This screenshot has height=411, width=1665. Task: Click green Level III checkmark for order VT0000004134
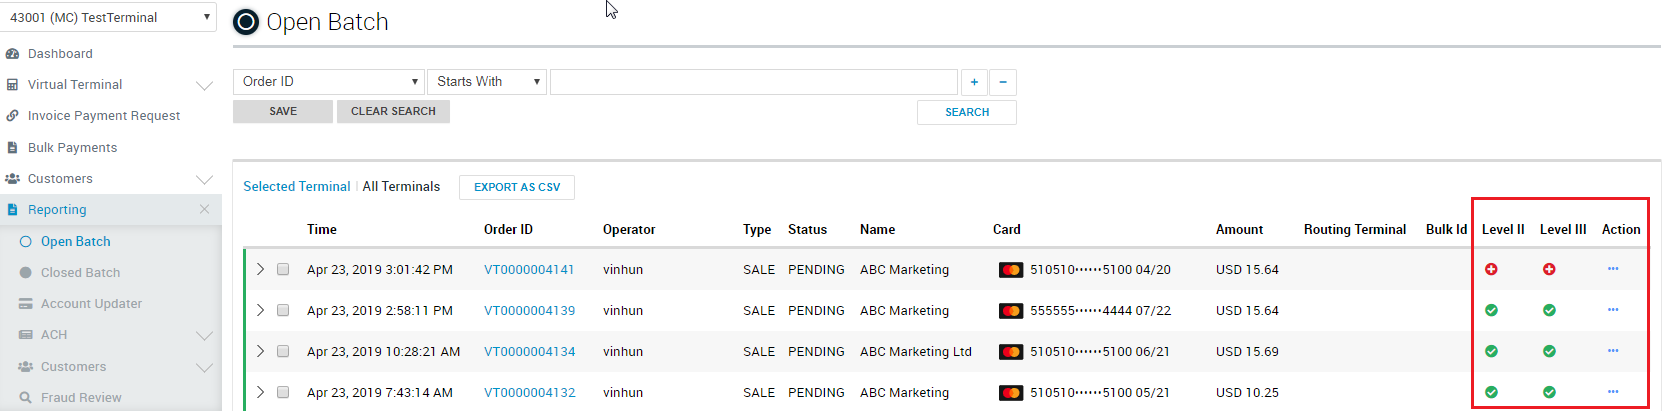[x=1549, y=351]
